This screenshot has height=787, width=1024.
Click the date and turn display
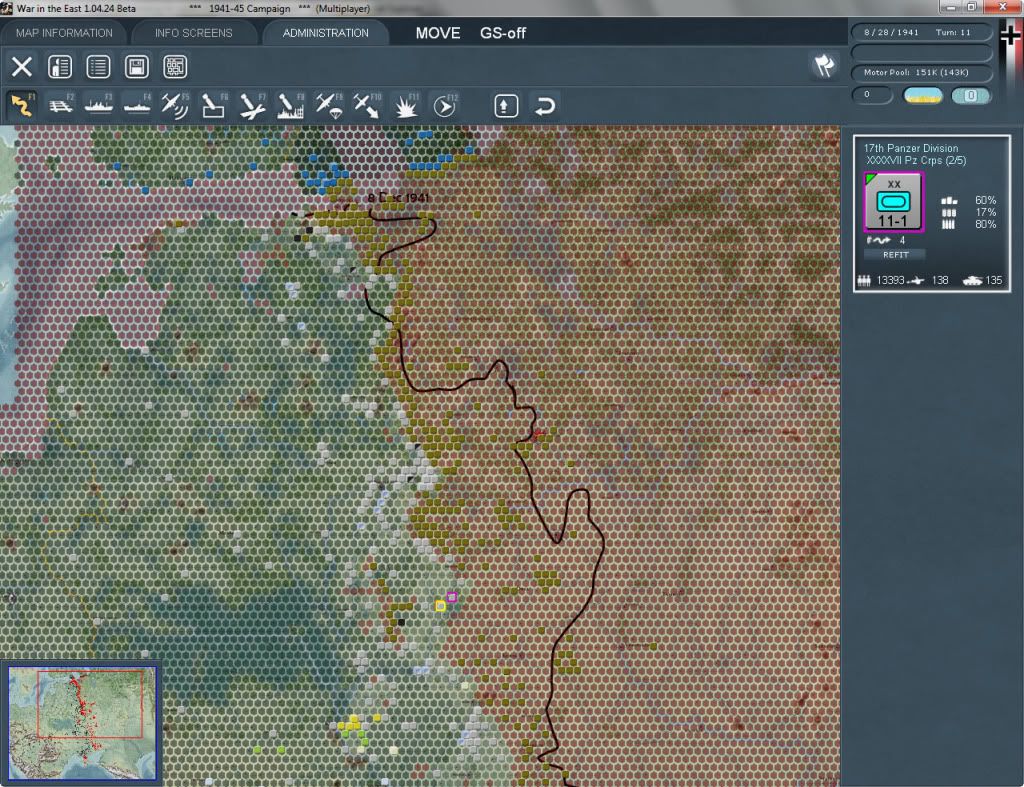(x=921, y=32)
